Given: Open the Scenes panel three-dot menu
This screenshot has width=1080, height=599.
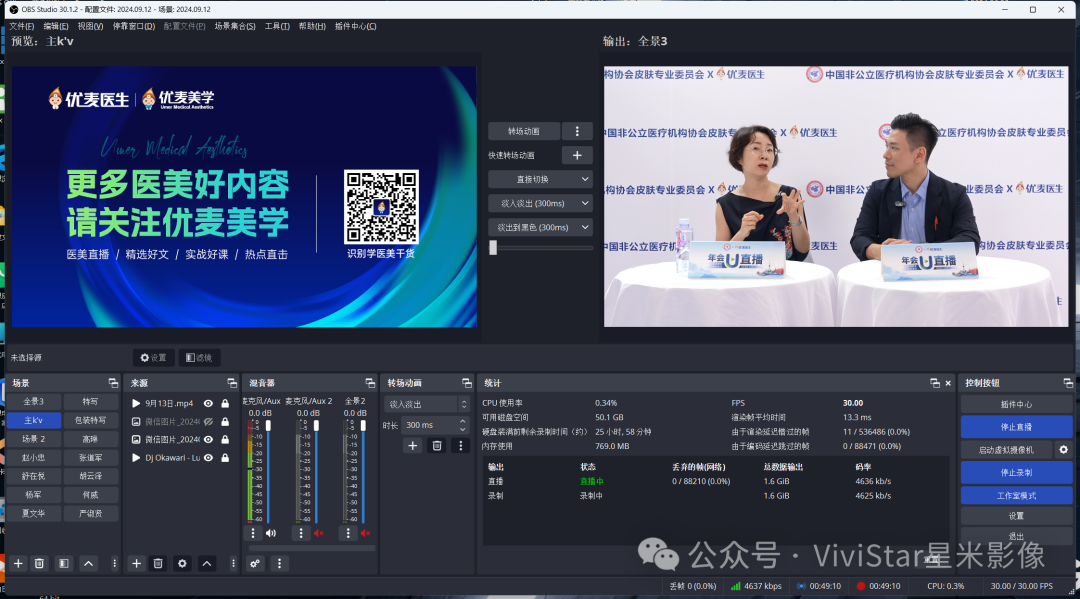Looking at the screenshot, I should 114,563.
